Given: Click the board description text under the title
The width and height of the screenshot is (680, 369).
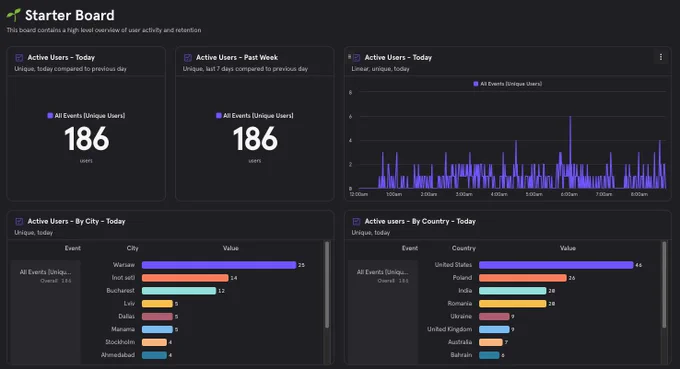Looking at the screenshot, I should (104, 30).
